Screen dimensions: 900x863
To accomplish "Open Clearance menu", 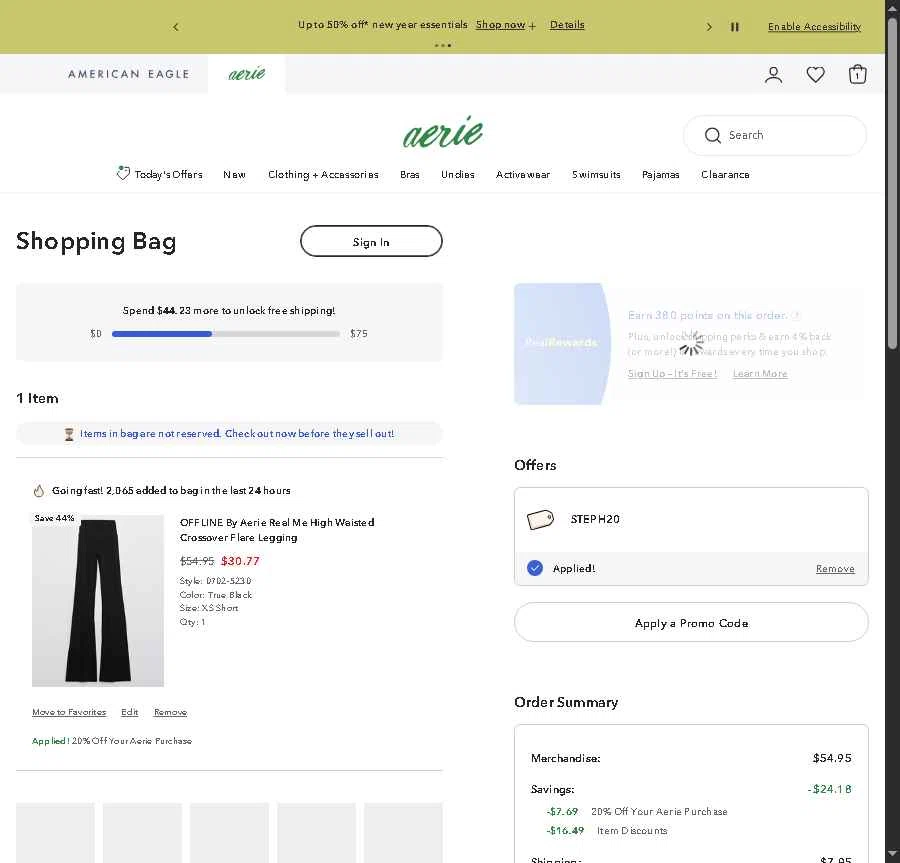I will pyautogui.click(x=725, y=174).
